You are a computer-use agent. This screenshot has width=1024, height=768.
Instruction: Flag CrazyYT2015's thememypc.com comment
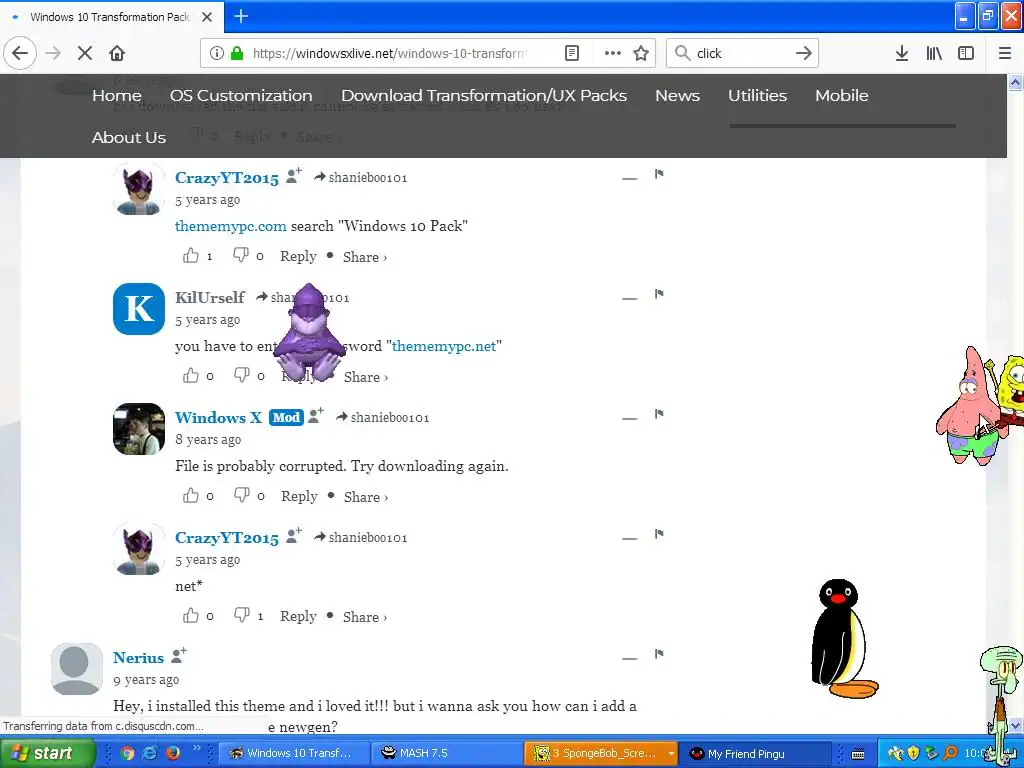pos(659,174)
